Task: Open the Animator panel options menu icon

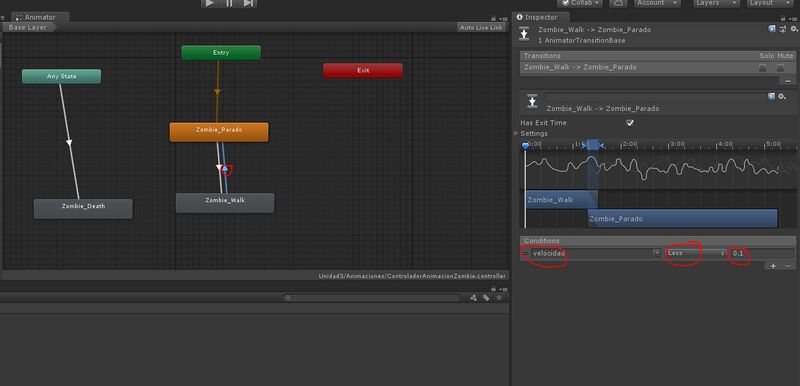Action: coord(503,18)
